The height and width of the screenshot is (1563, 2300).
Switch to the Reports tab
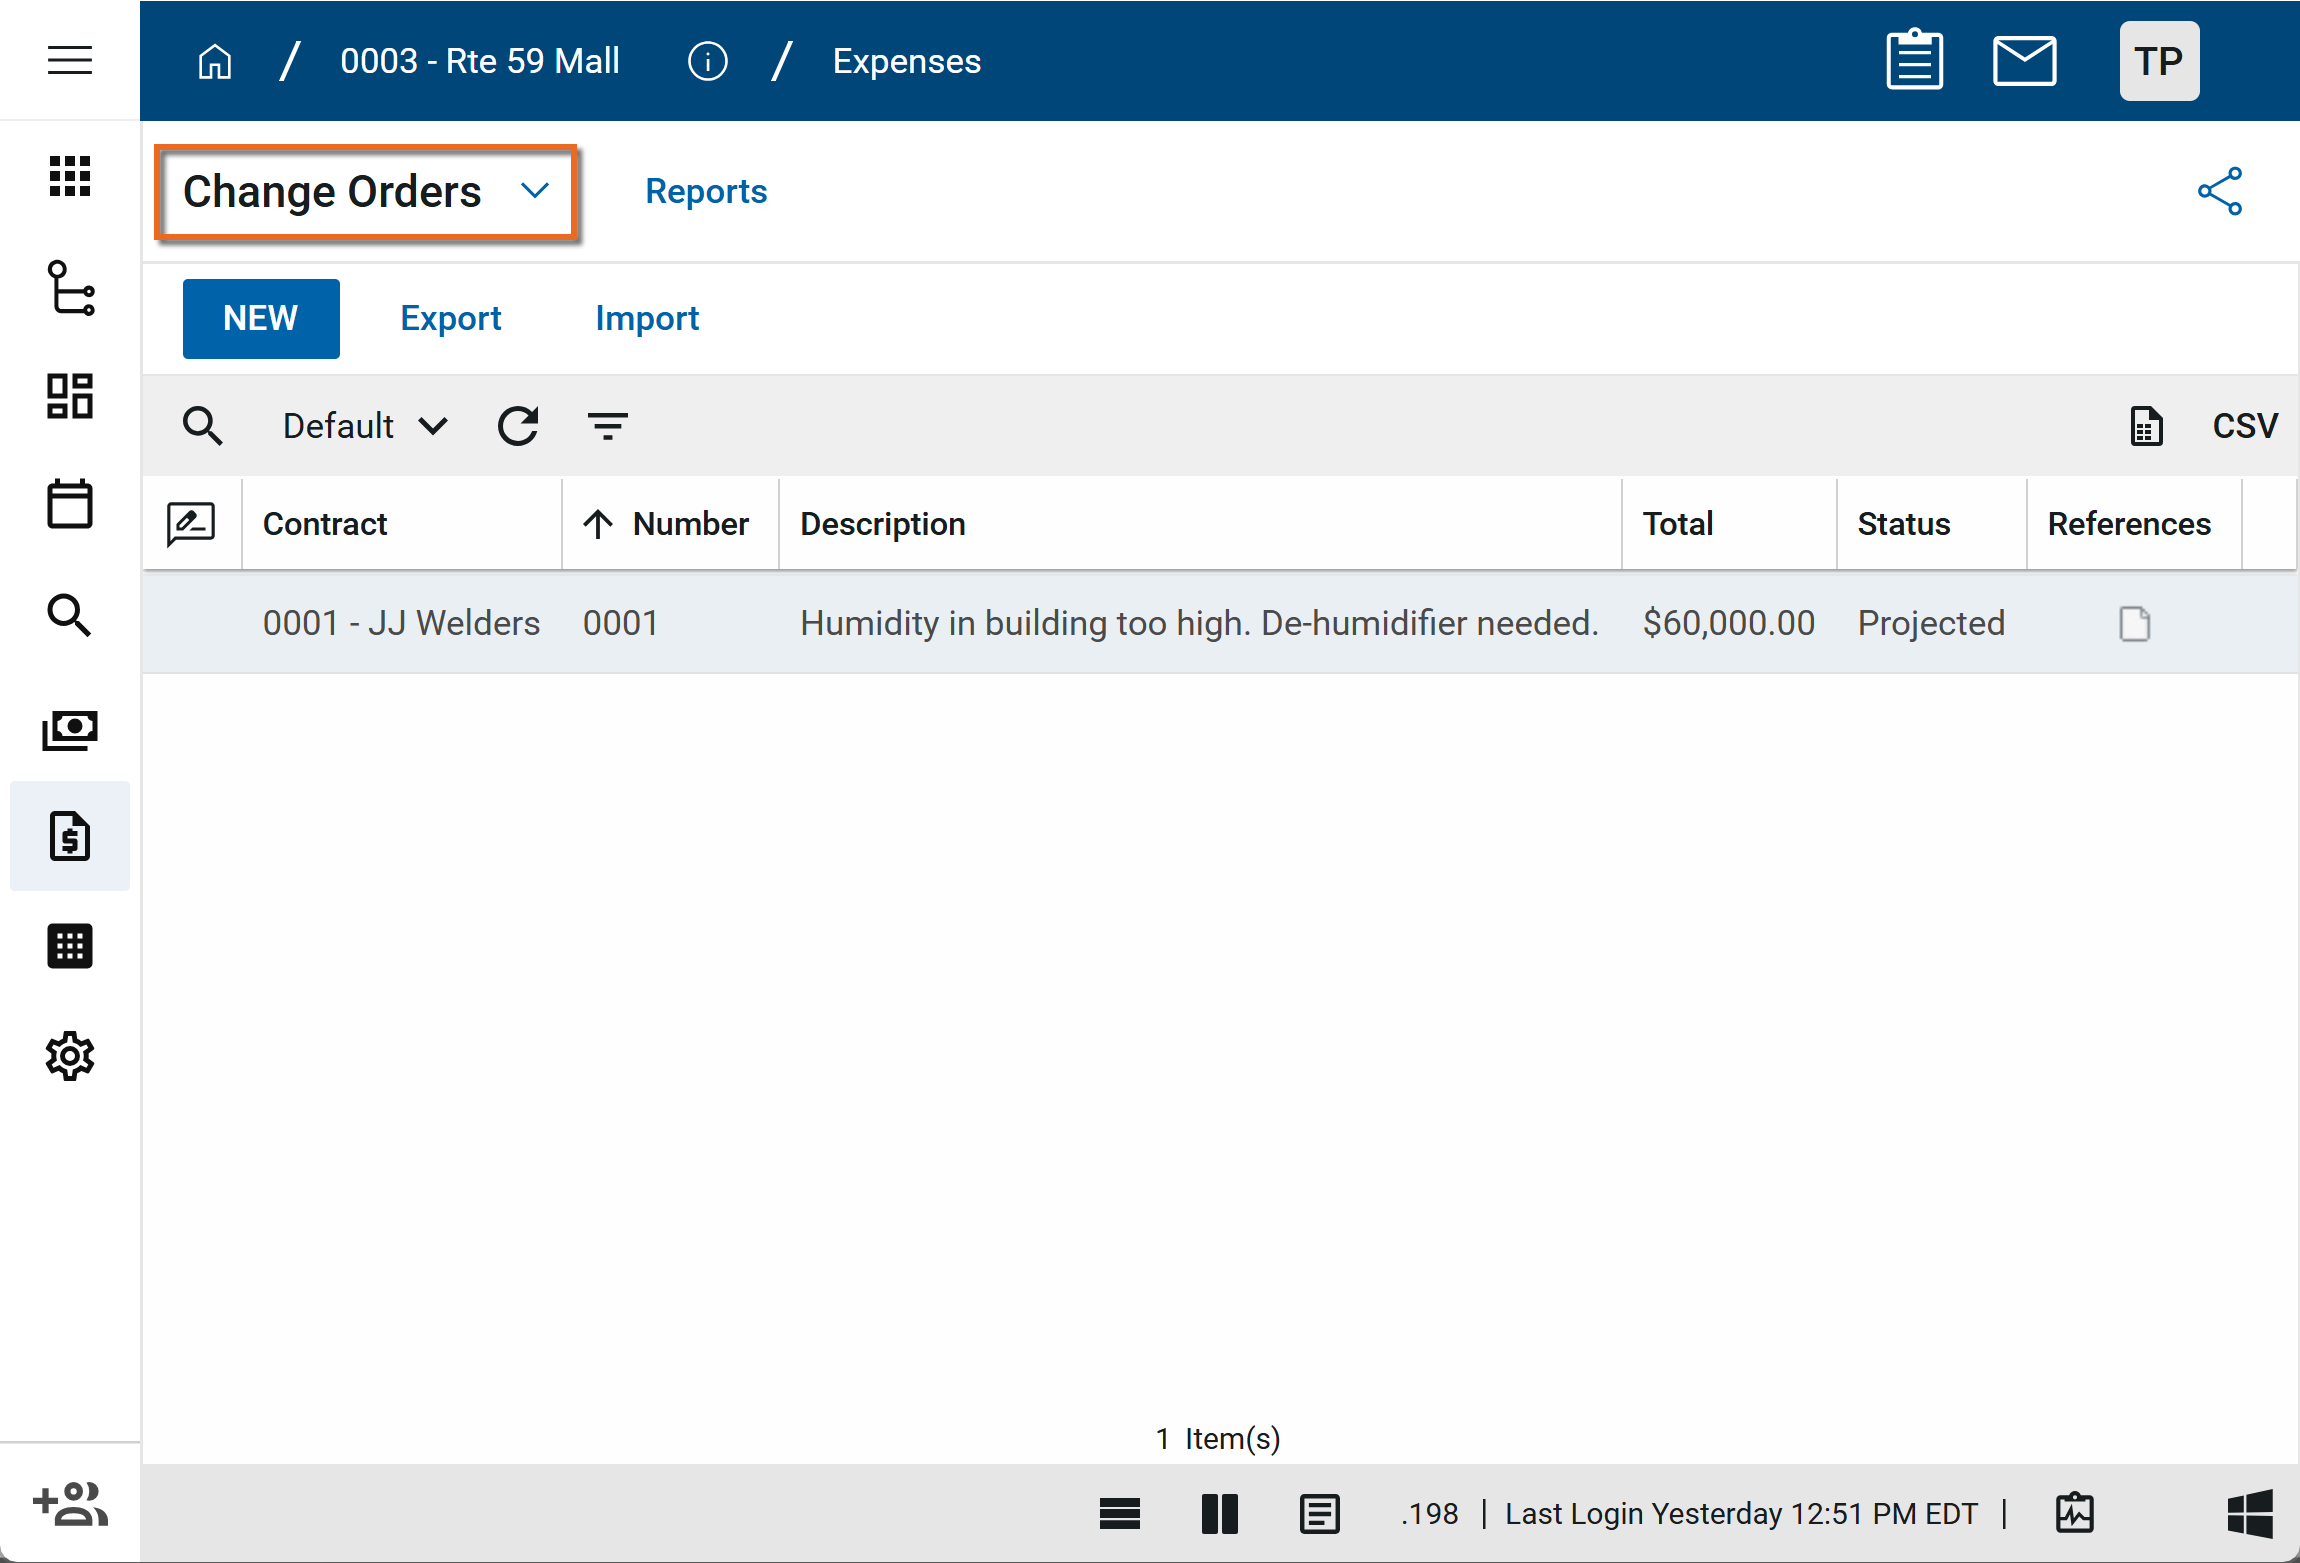pyautogui.click(x=706, y=191)
